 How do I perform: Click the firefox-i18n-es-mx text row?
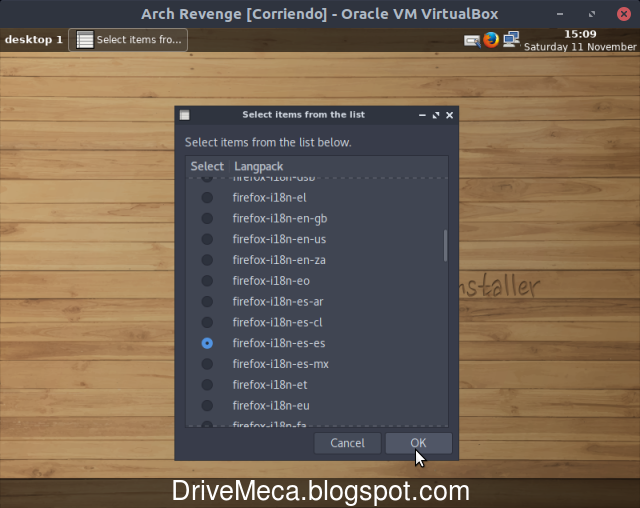[x=280, y=364]
